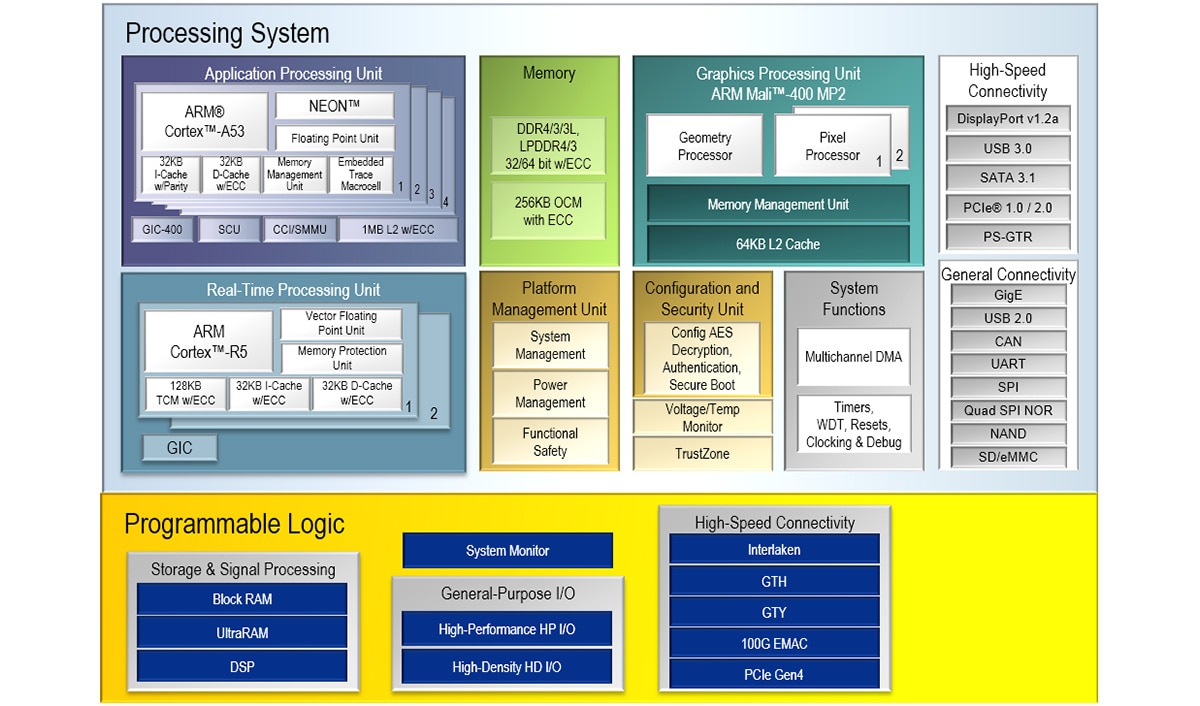
Task: Select the NEON block
Action: pos(334,106)
